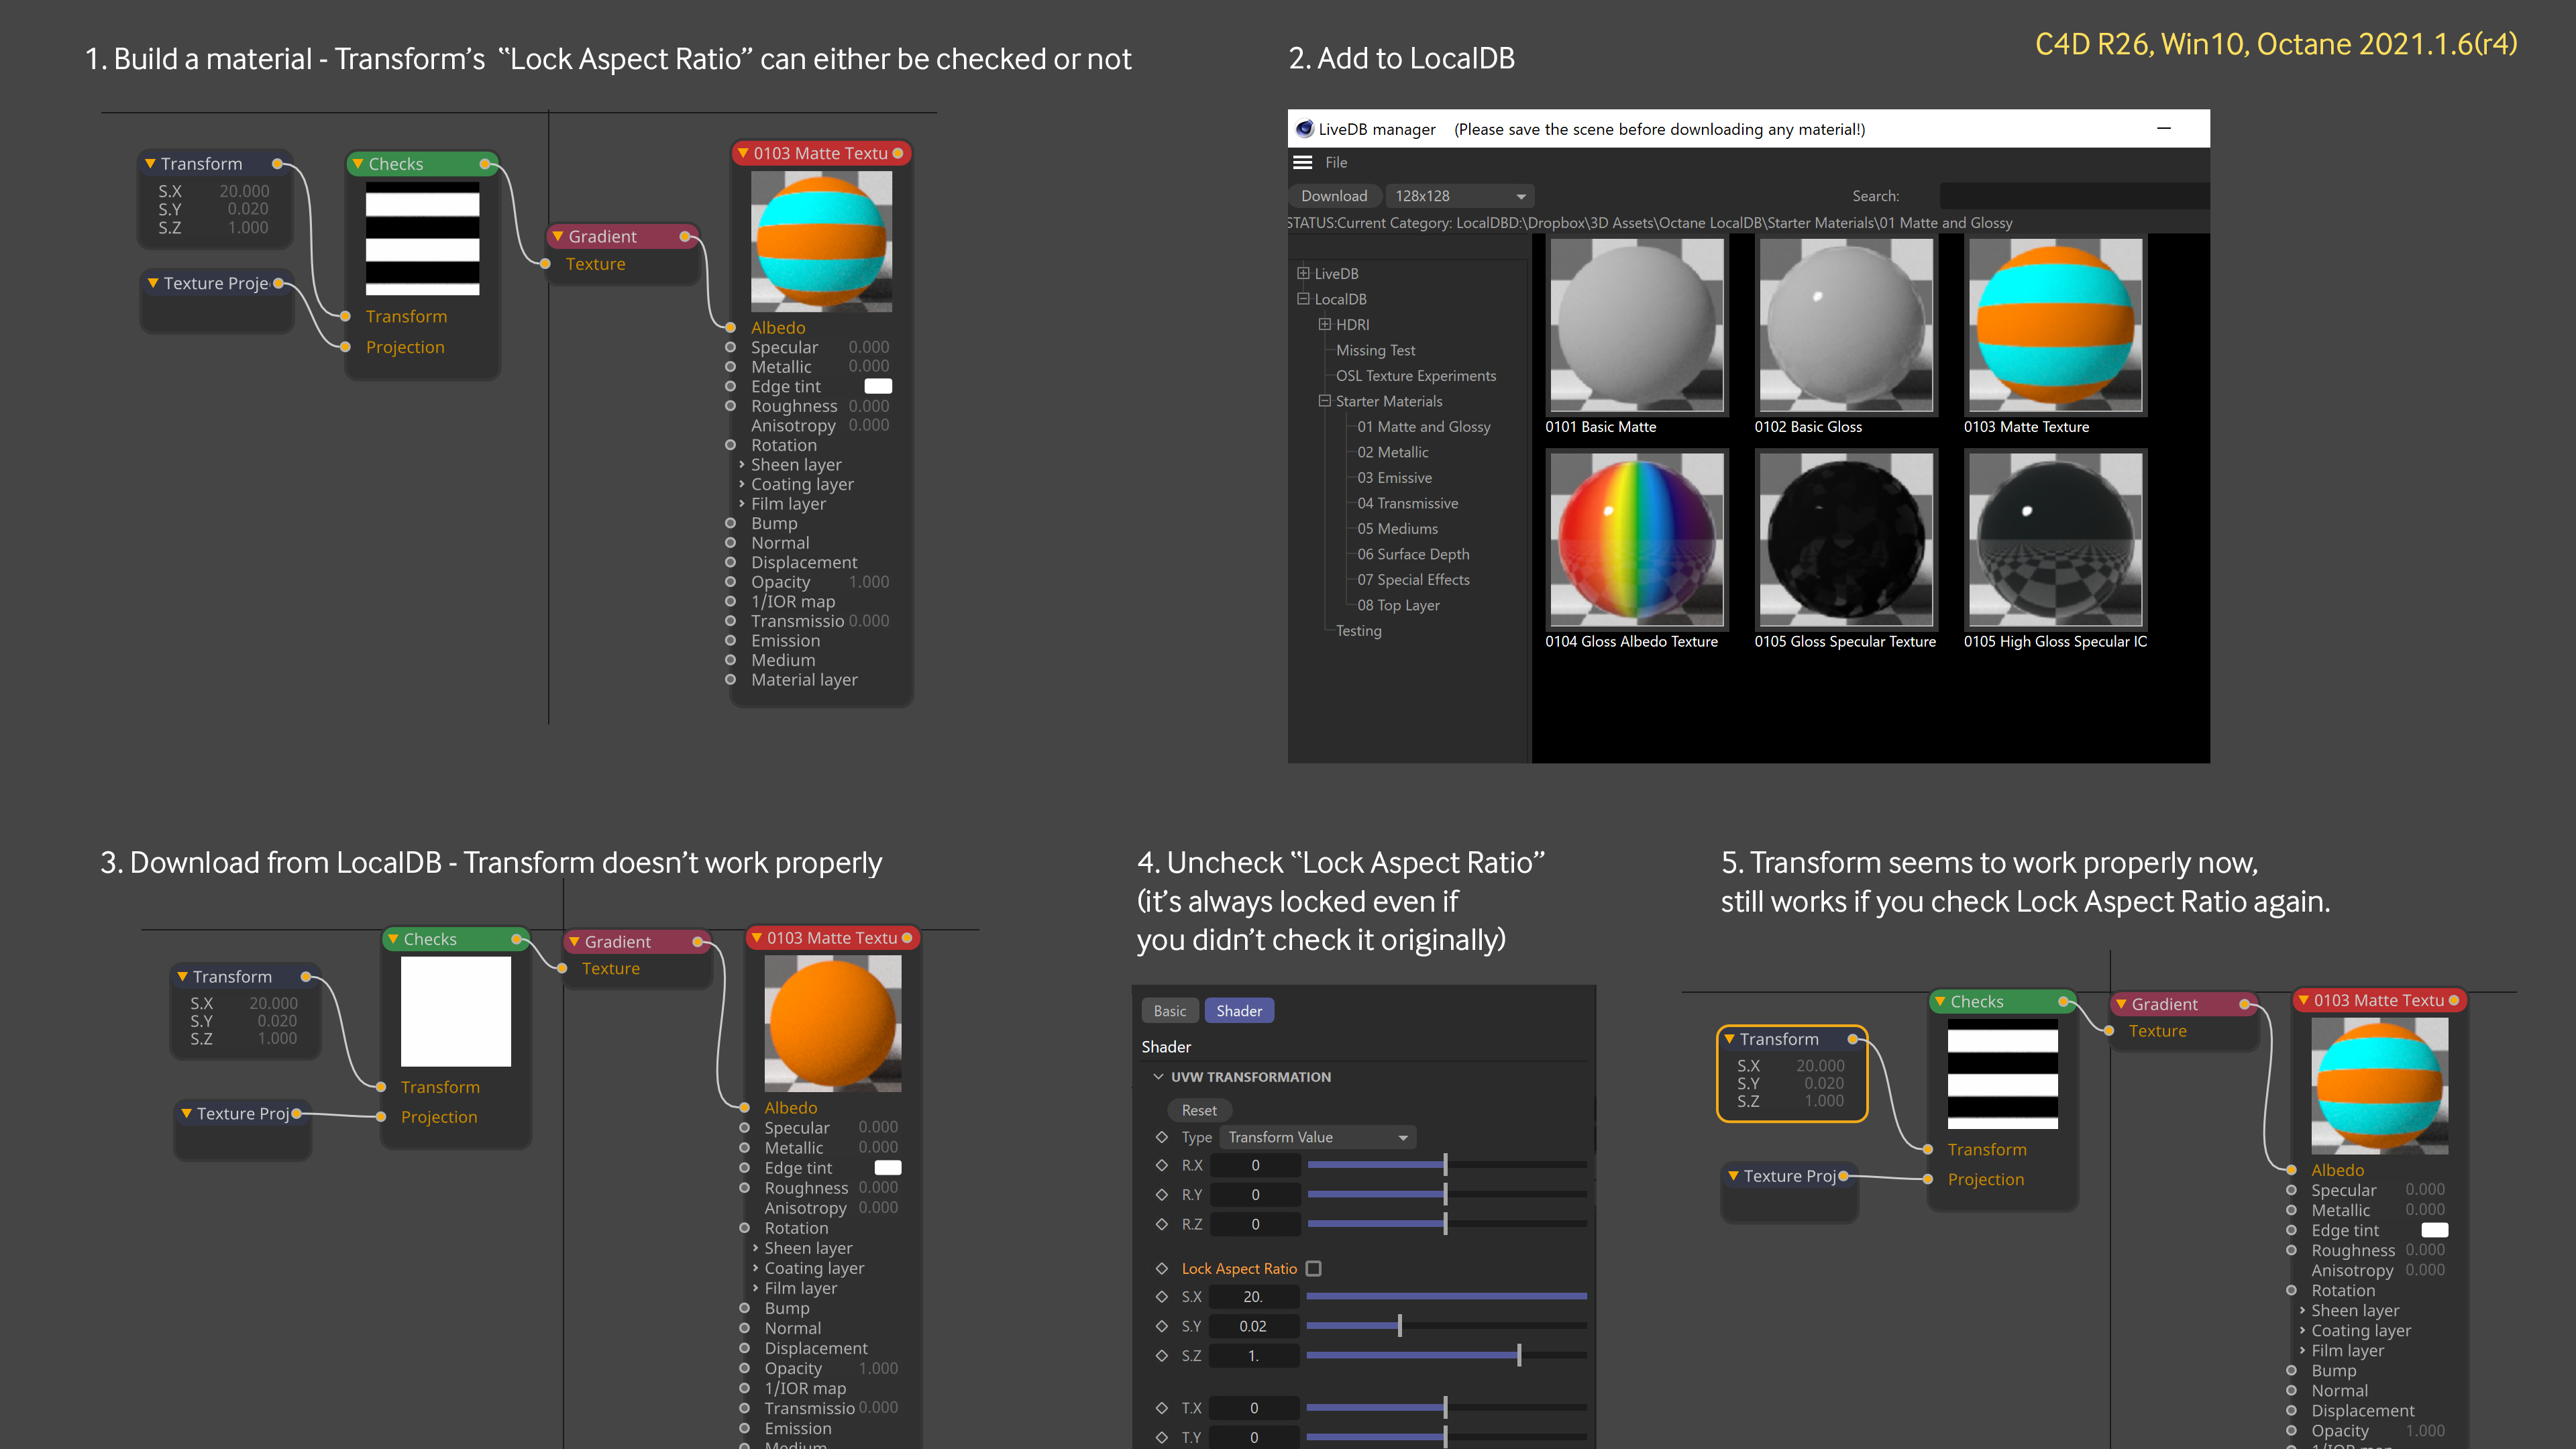Image resolution: width=2576 pixels, height=1449 pixels.
Task: Click the keyframe diamond next to S.Z
Action: click(1161, 1355)
